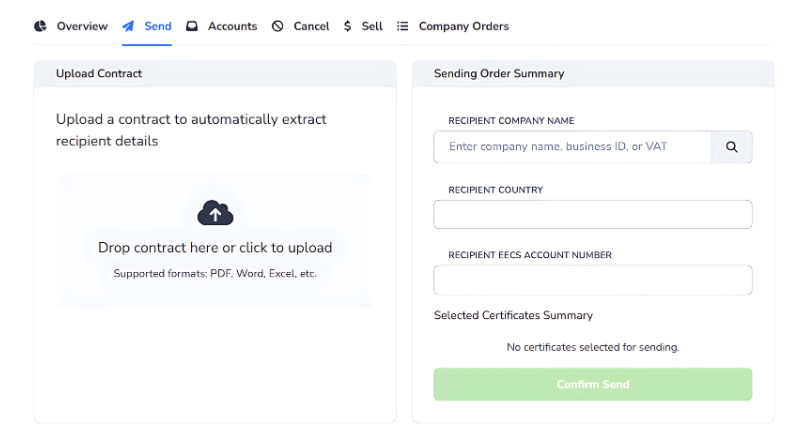Click Drop contract here upload text
The height and width of the screenshot is (448, 800).
tap(215, 247)
